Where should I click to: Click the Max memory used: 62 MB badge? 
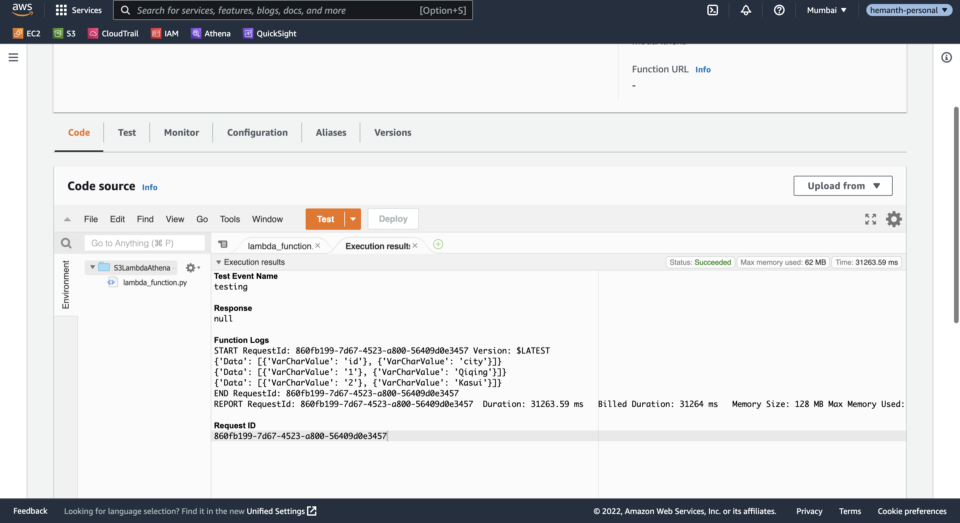click(x=782, y=262)
